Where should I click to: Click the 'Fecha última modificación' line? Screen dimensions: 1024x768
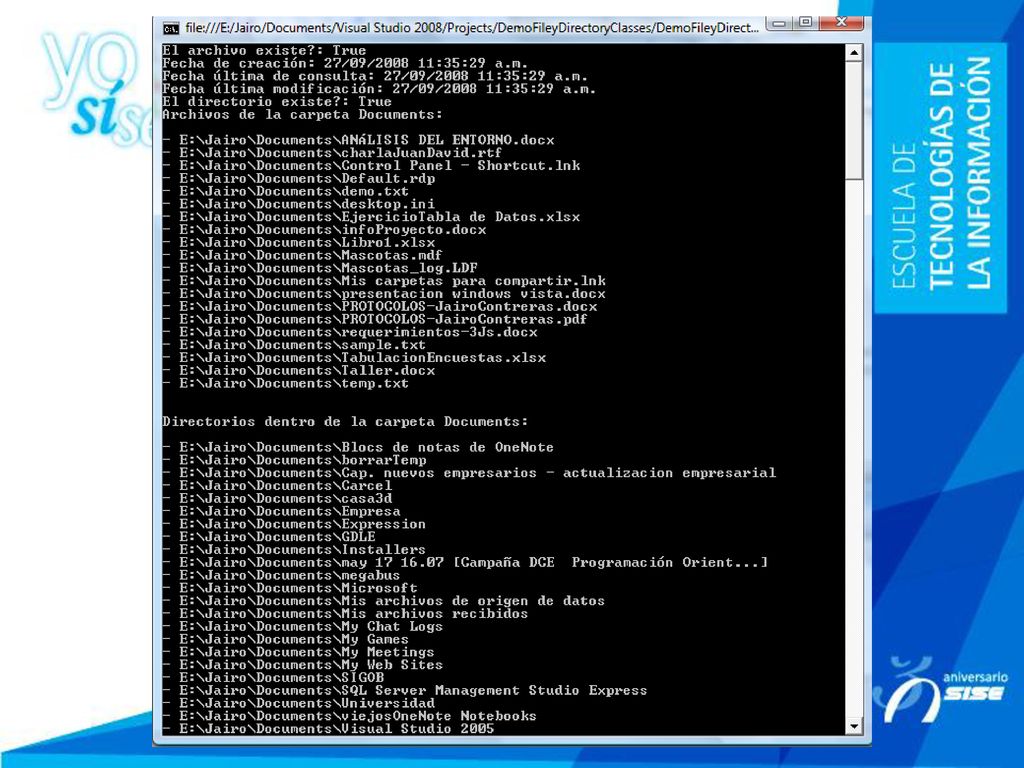point(379,89)
